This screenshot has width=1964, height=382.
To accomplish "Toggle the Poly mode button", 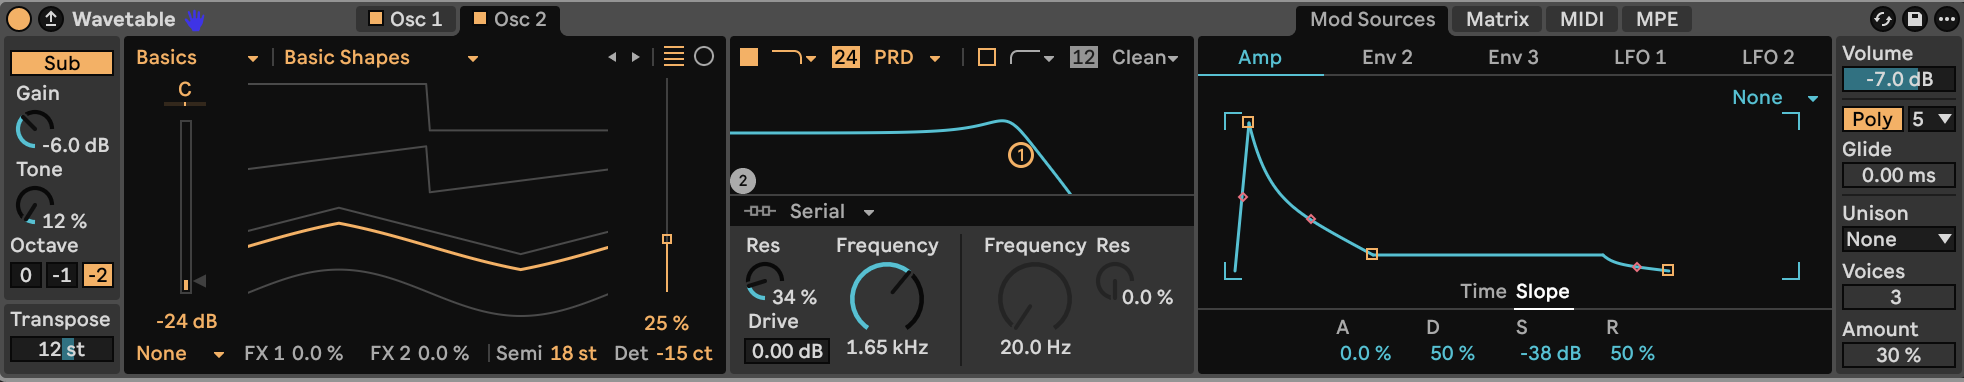I will point(1873,119).
